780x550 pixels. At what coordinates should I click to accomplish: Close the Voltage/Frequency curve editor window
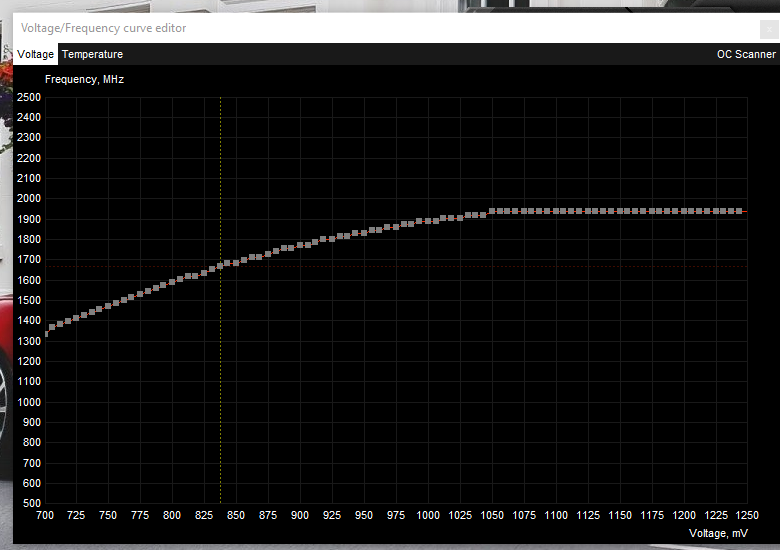coord(769,30)
